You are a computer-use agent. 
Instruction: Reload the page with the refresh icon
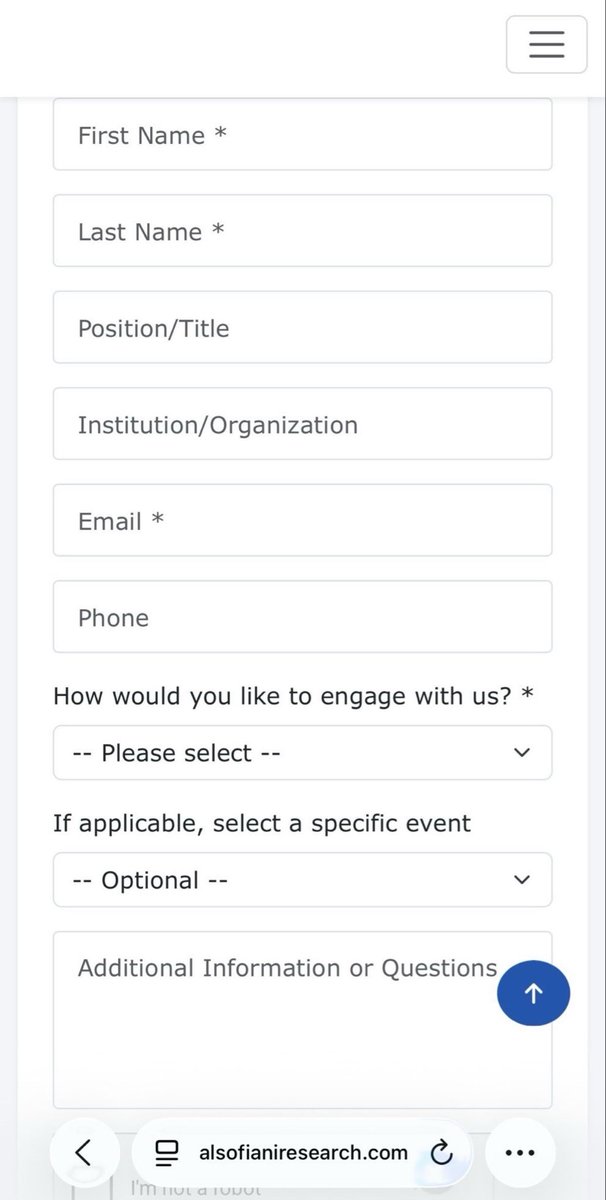(441, 1153)
